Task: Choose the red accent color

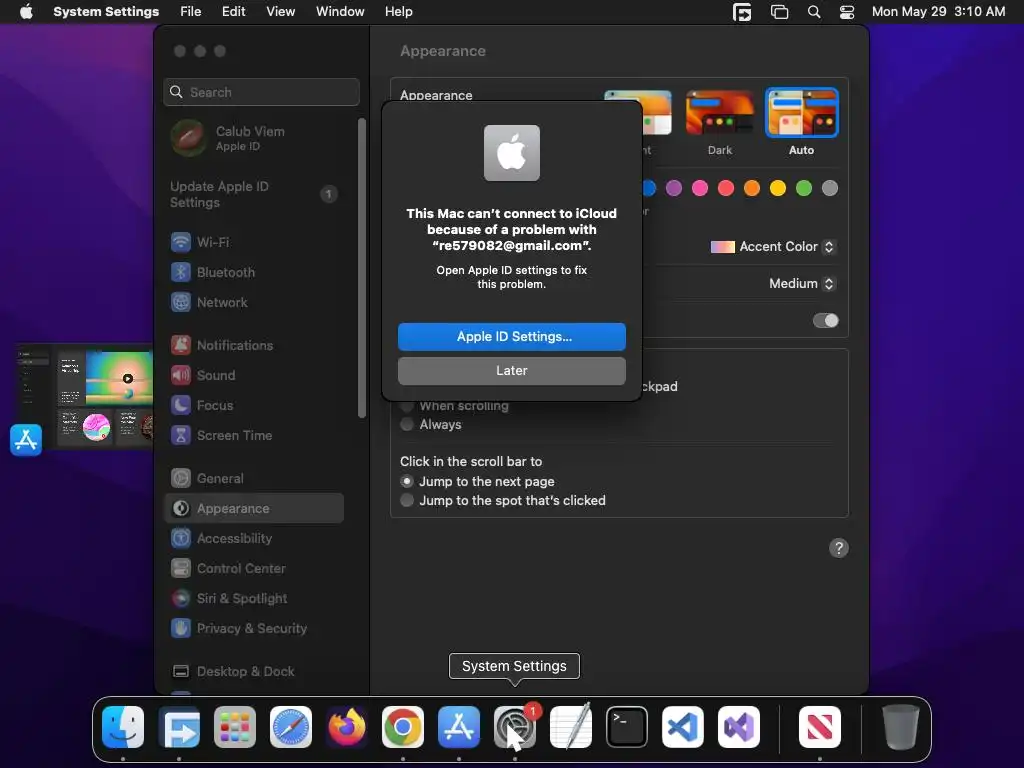Action: [726, 188]
